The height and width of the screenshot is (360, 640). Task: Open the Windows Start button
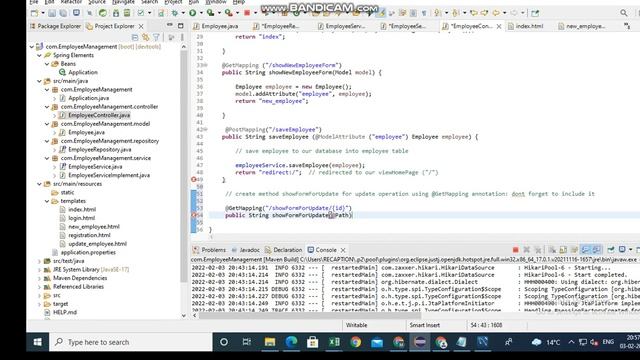point(38,342)
